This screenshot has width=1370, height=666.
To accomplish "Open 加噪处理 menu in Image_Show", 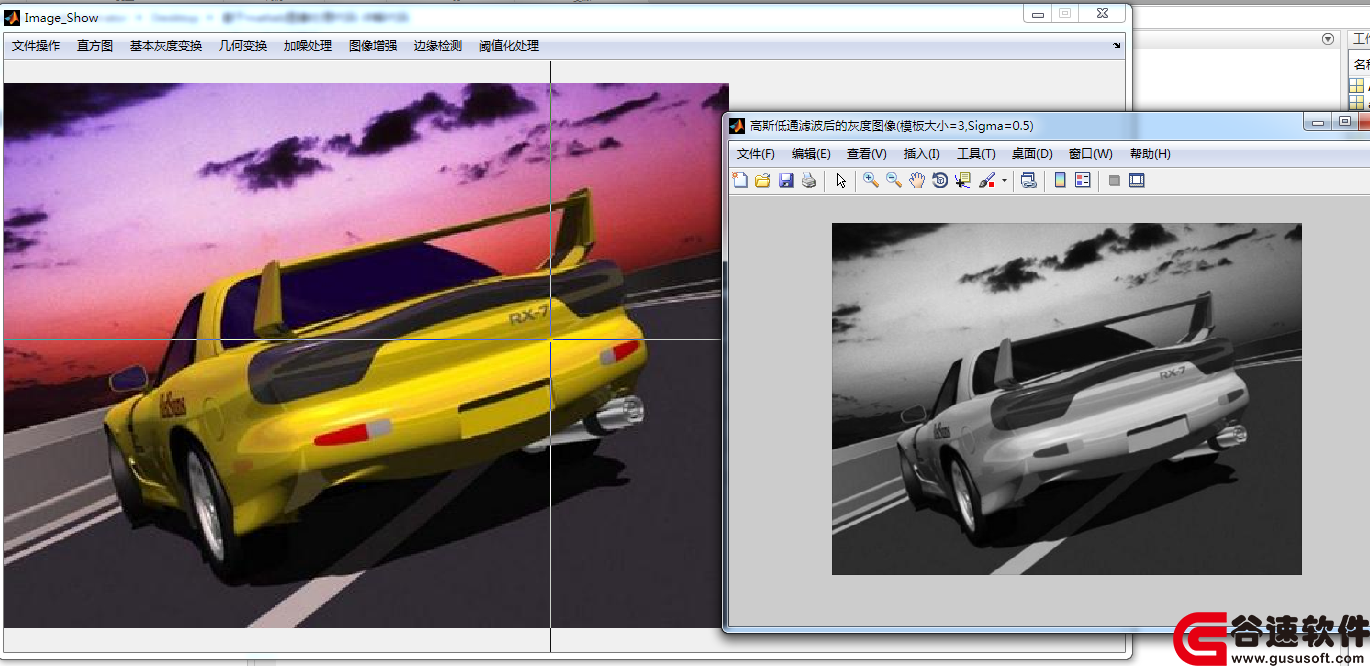I will pos(308,46).
